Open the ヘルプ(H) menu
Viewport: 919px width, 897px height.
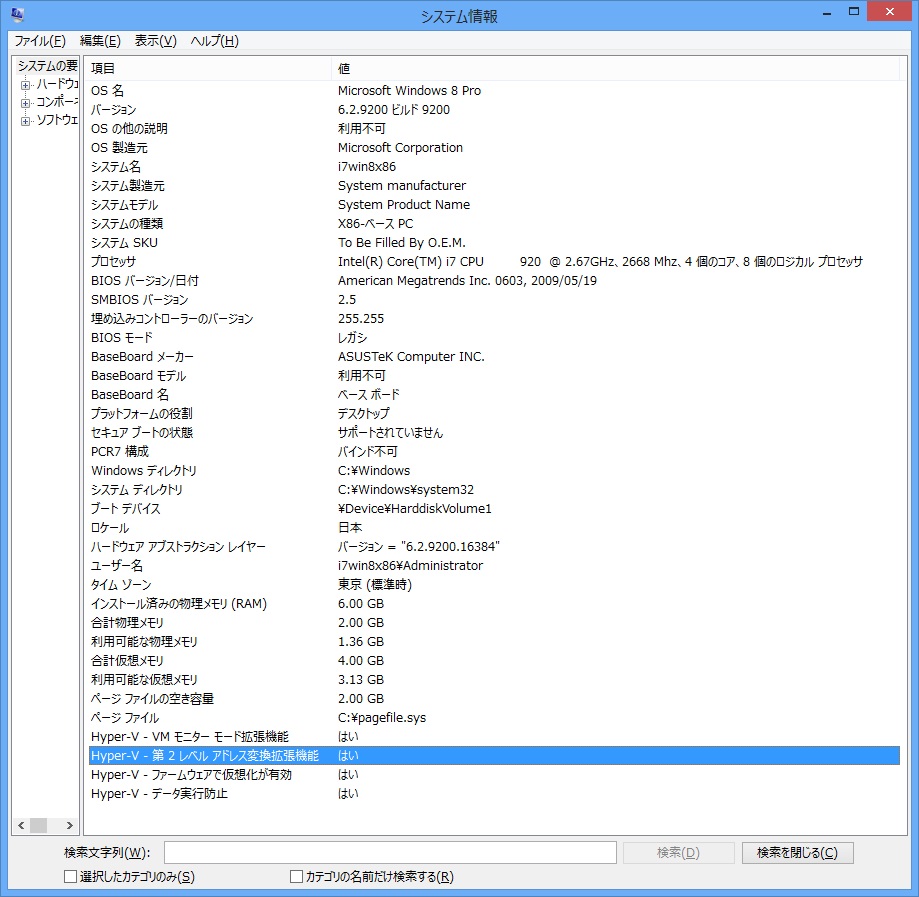(215, 40)
